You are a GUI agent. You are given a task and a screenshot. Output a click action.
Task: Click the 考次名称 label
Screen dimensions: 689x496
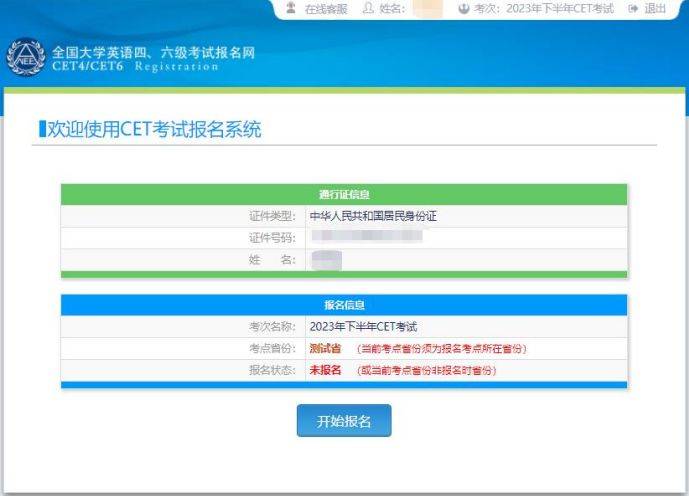272,326
